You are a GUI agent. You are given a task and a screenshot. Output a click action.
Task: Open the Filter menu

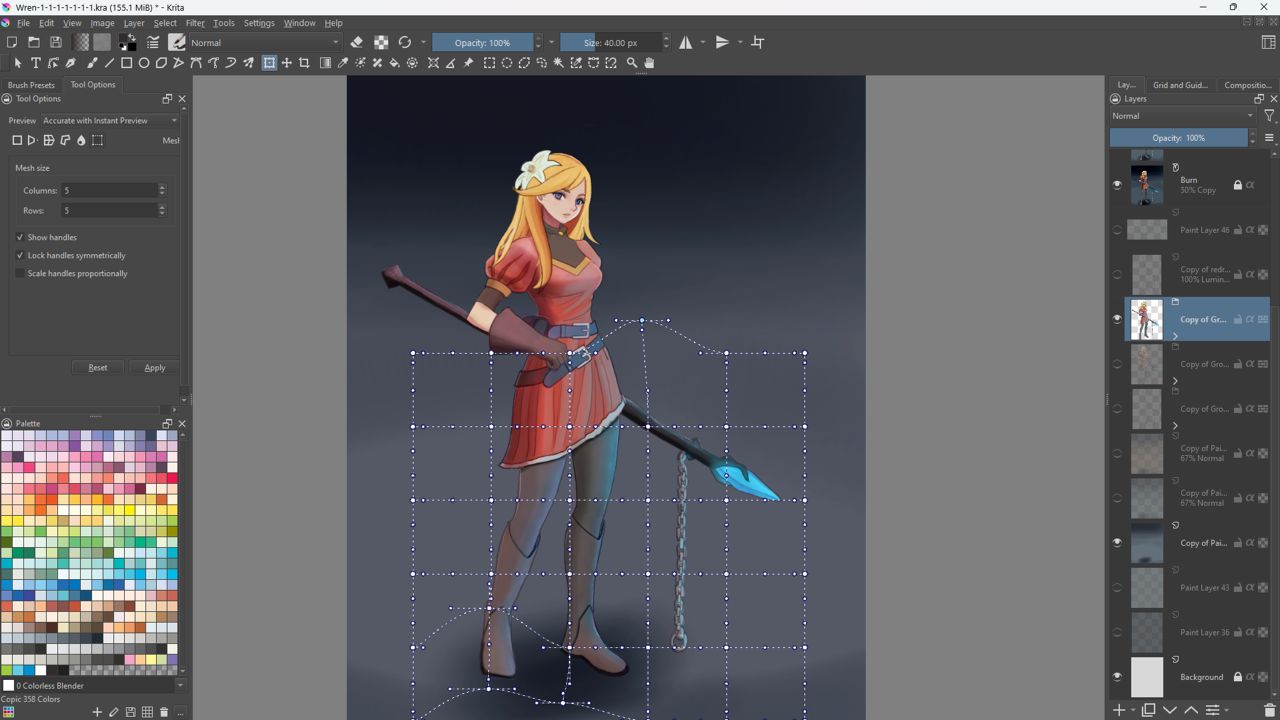(x=195, y=23)
